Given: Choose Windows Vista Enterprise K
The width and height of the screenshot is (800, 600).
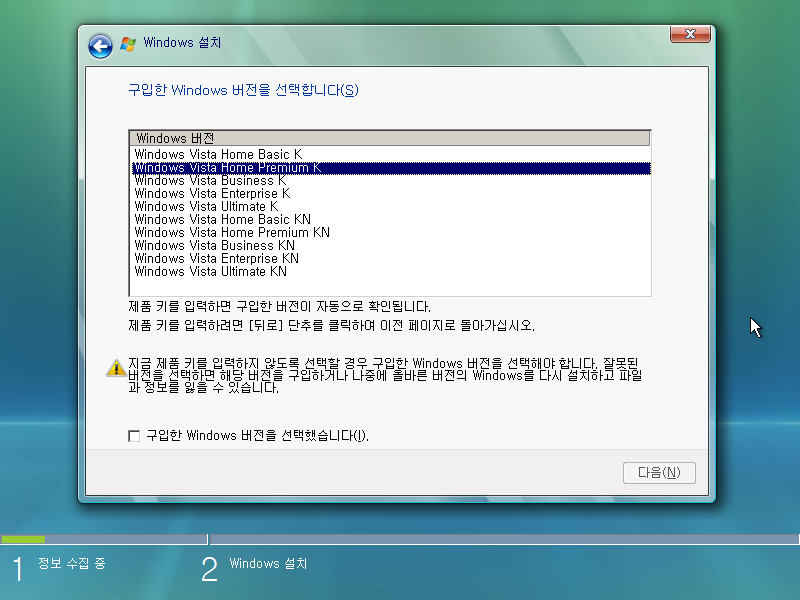Looking at the screenshot, I should [391, 193].
